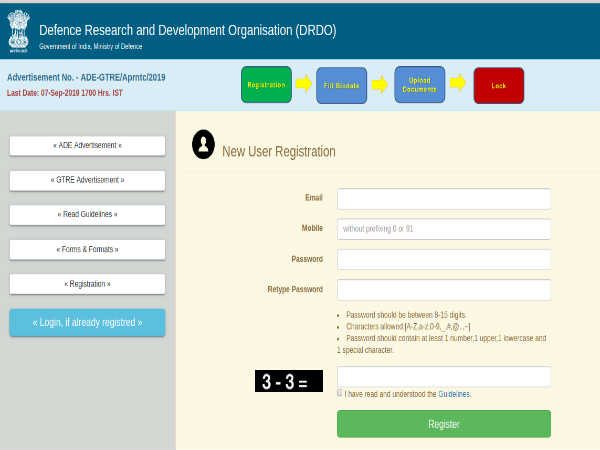Click the user avatar icon beside New User Registration
Screen dimensions: 600x450
tap(203, 145)
